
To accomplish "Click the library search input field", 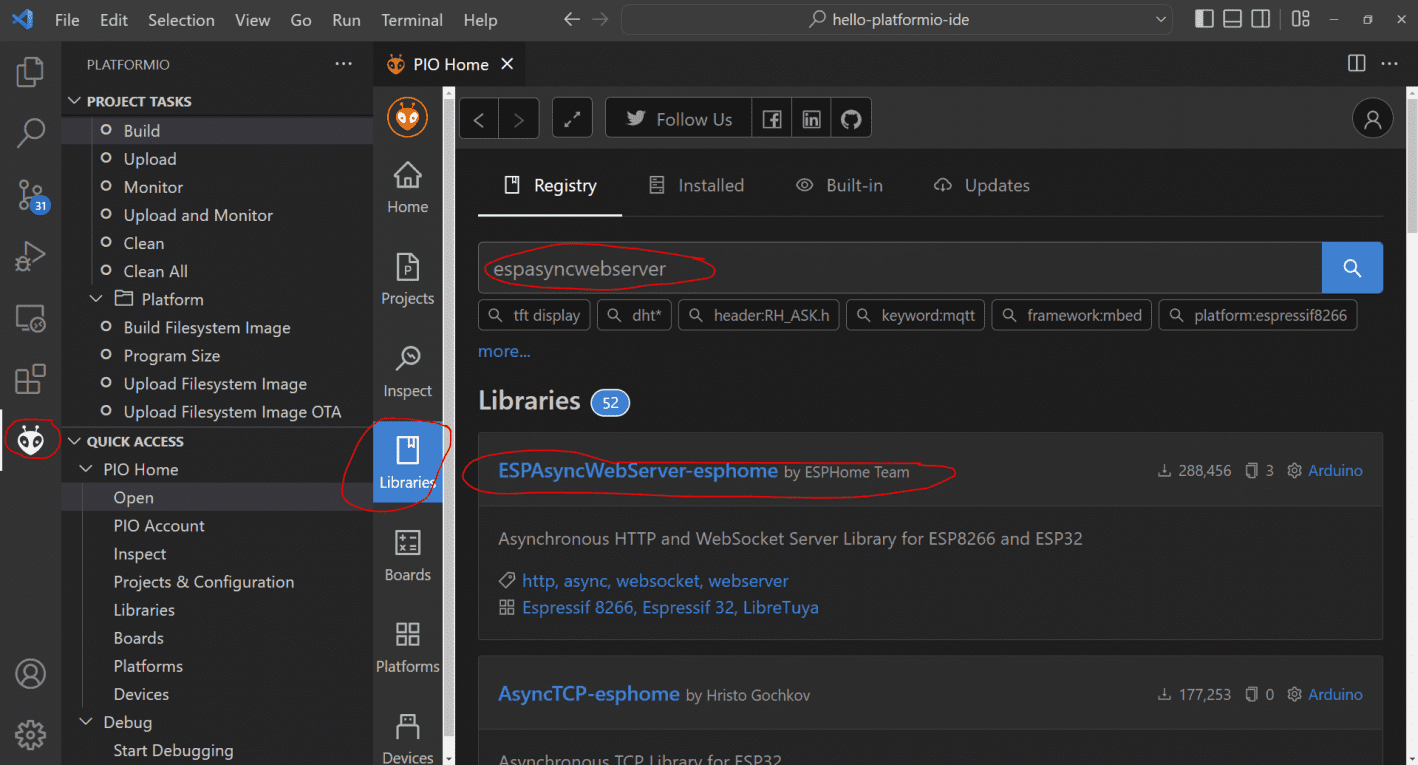I will click(900, 268).
